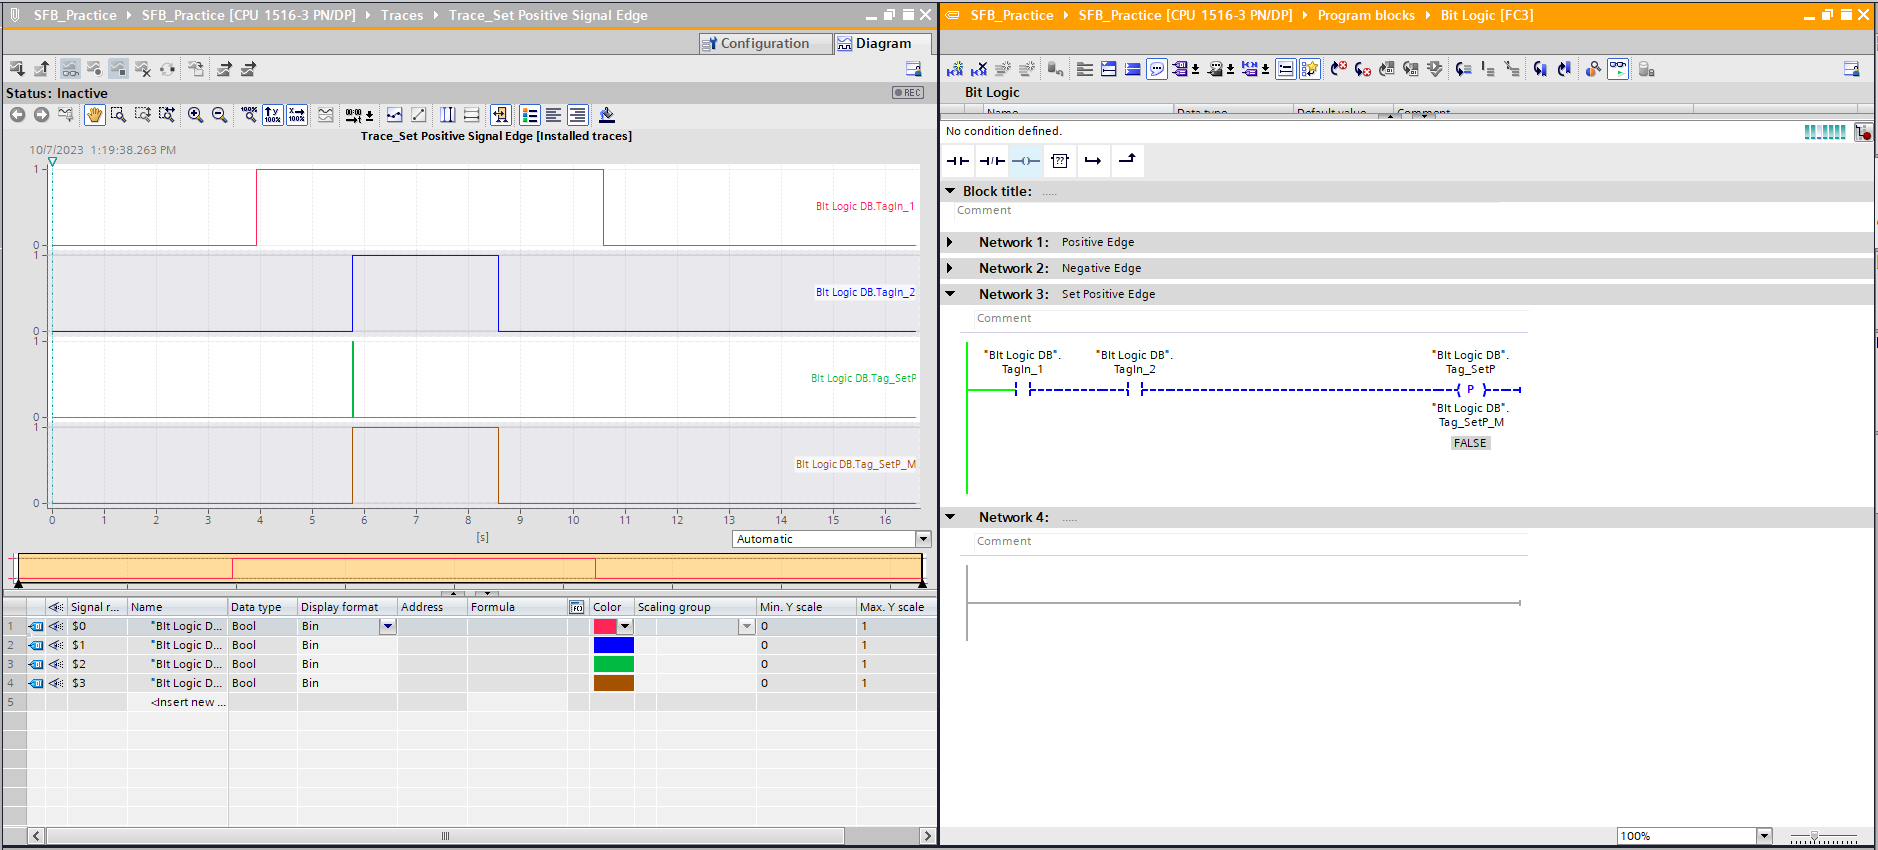Toggle vertical measurement cursors
Image resolution: width=1878 pixels, height=850 pixels.
coord(447,115)
